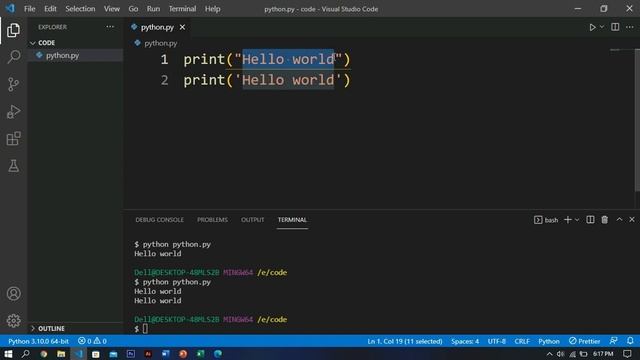This screenshot has height=360, width=640.
Task: Open the terminal launch profile dropdown
Action: pyautogui.click(x=577, y=220)
